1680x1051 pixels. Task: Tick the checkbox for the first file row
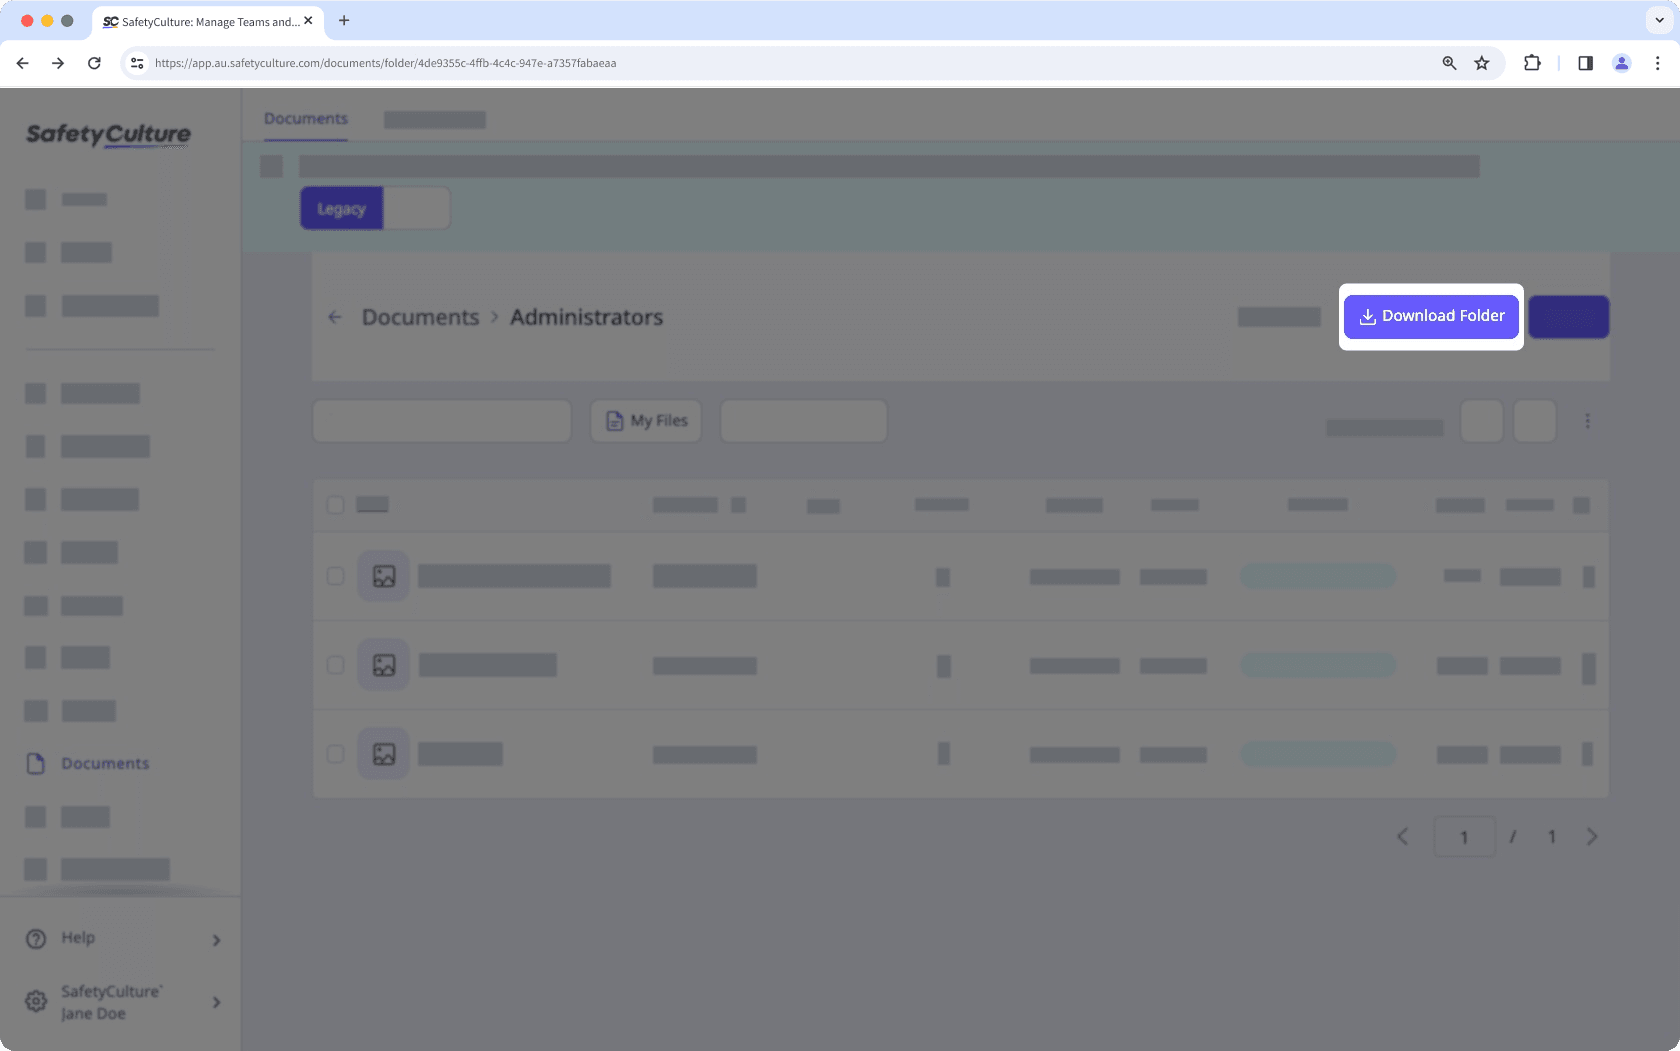336,577
